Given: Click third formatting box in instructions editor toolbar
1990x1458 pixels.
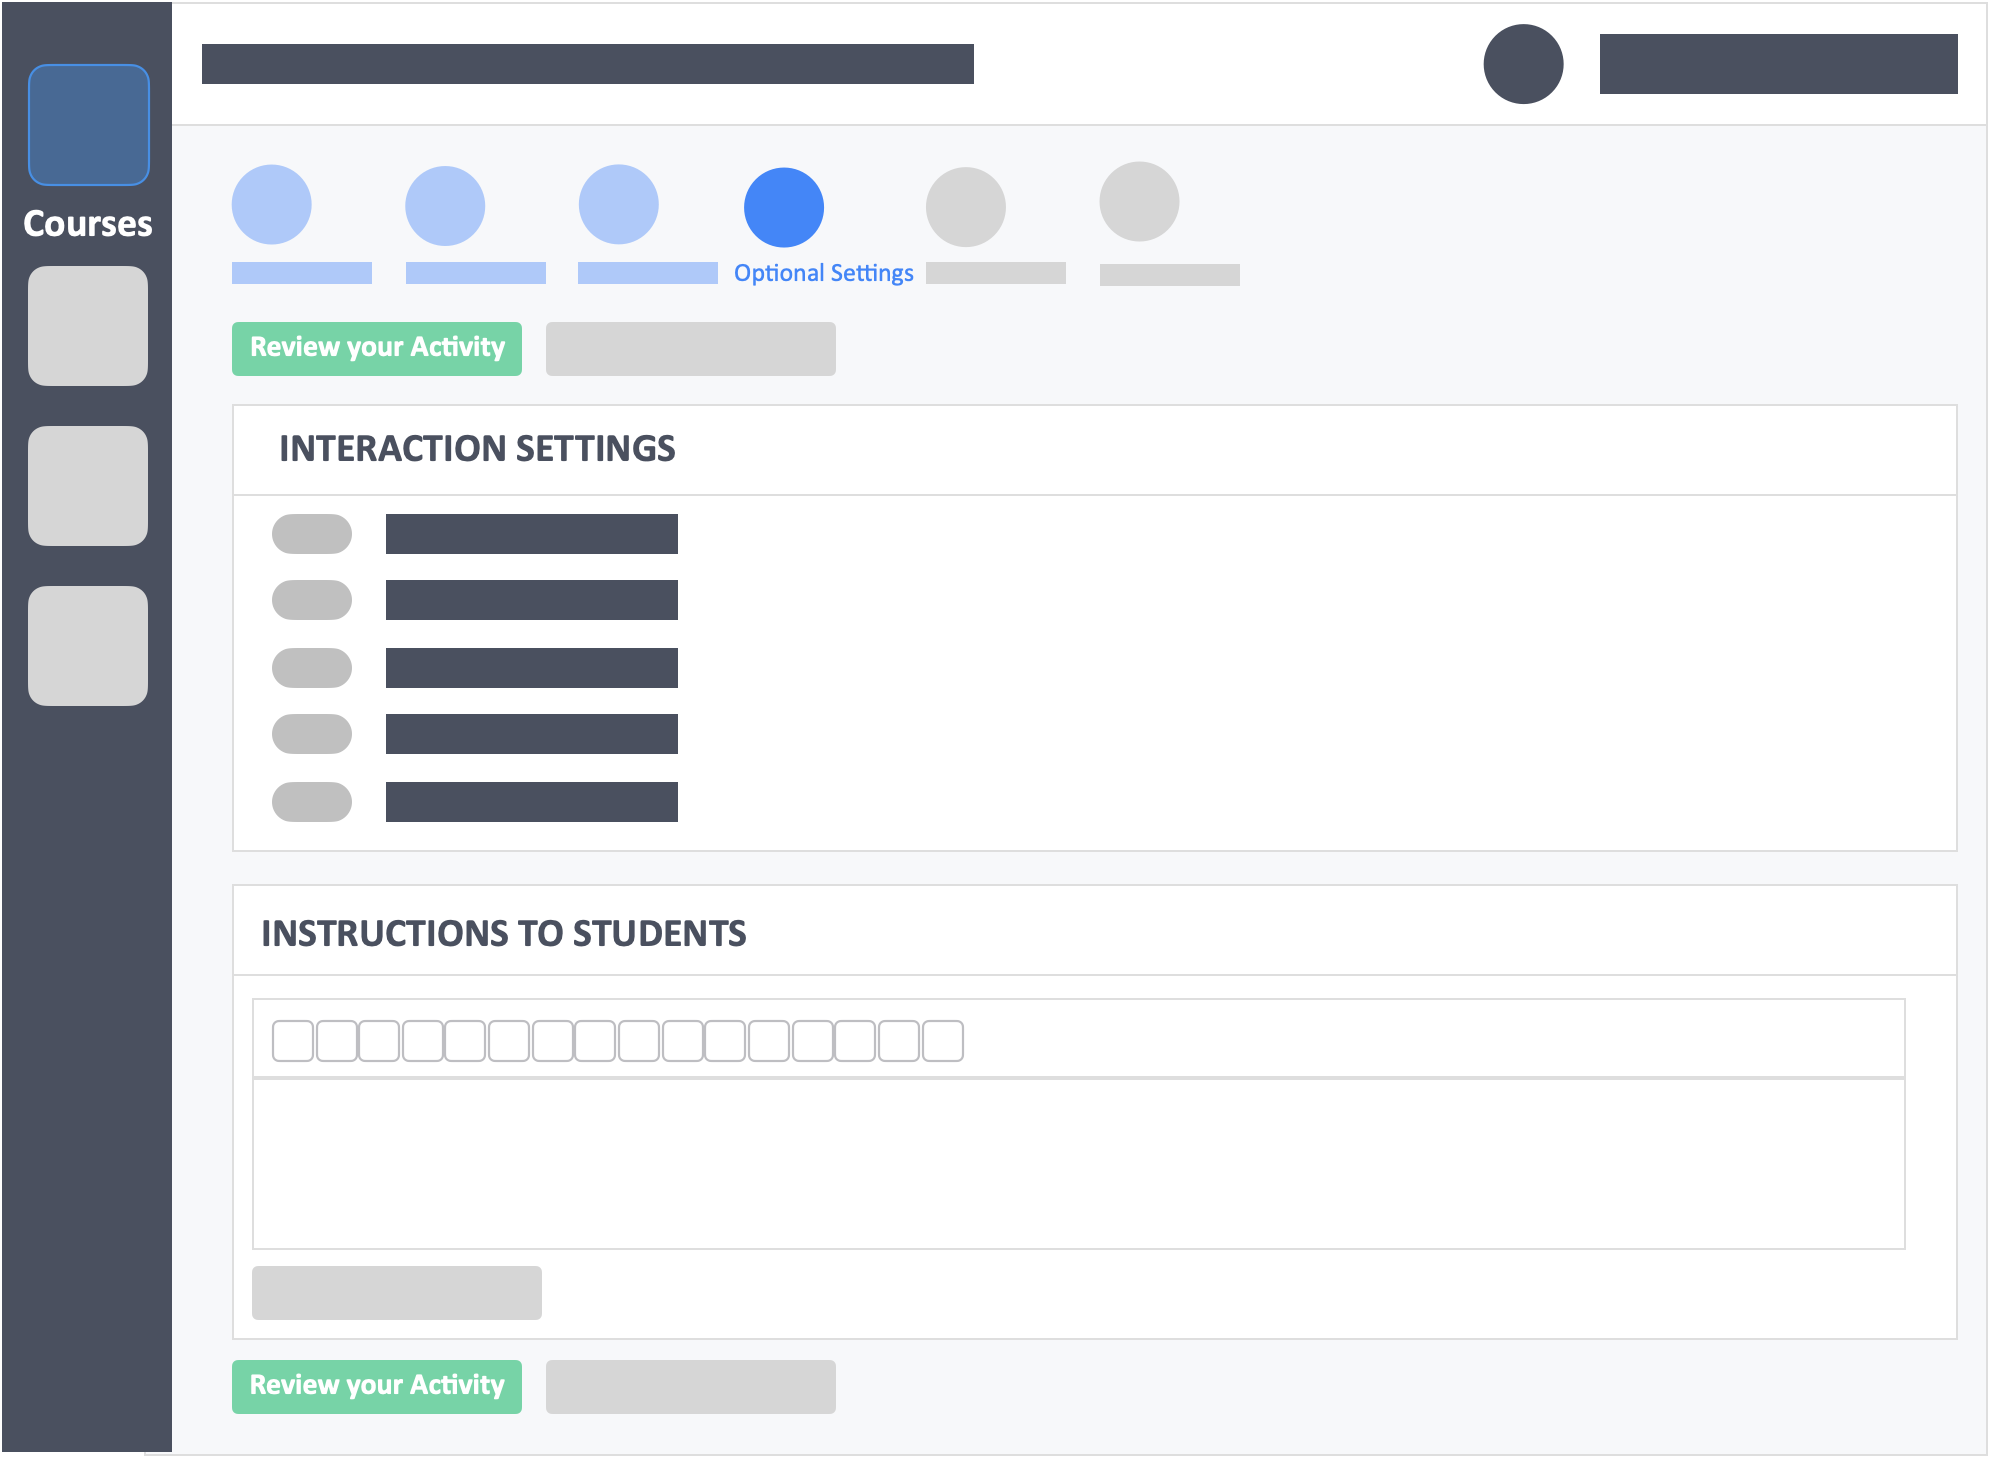Looking at the screenshot, I should tap(379, 1041).
